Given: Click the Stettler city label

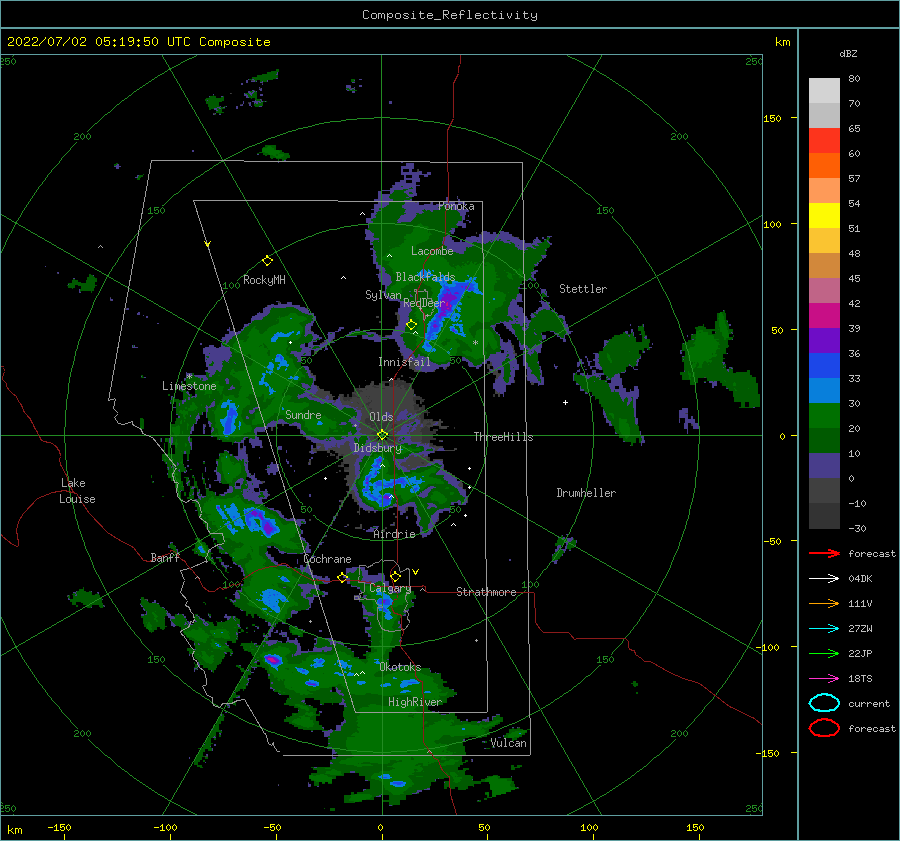Looking at the screenshot, I should click(583, 289).
